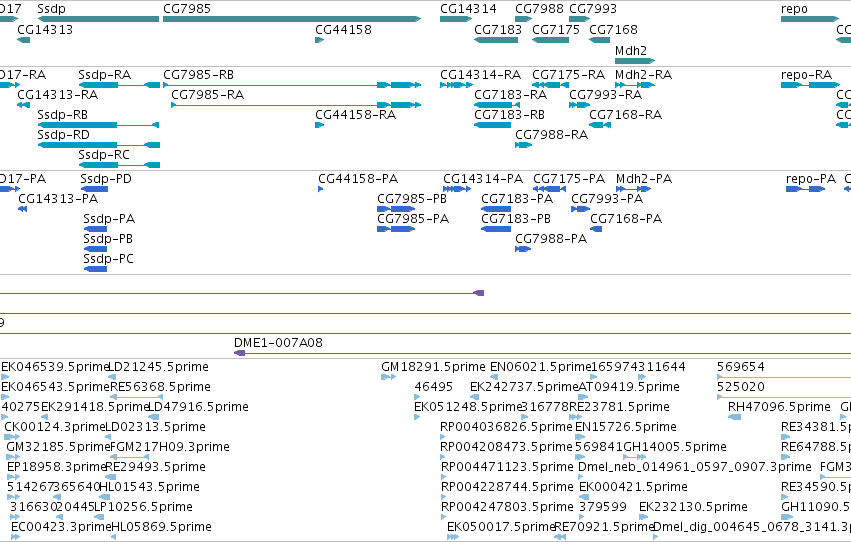Click the CG7985-RA transcript label
The image size is (851, 542).
(208, 94)
